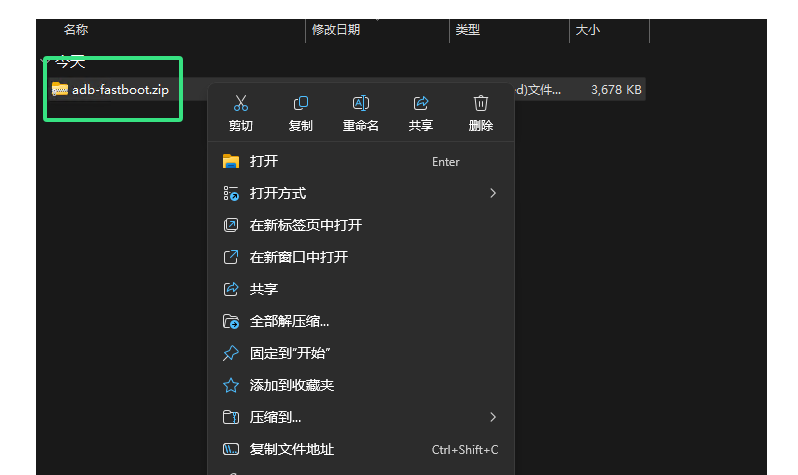Screen dimensions: 798x475
Task: Click the path icon beside 复制文件地址
Action: [231, 449]
